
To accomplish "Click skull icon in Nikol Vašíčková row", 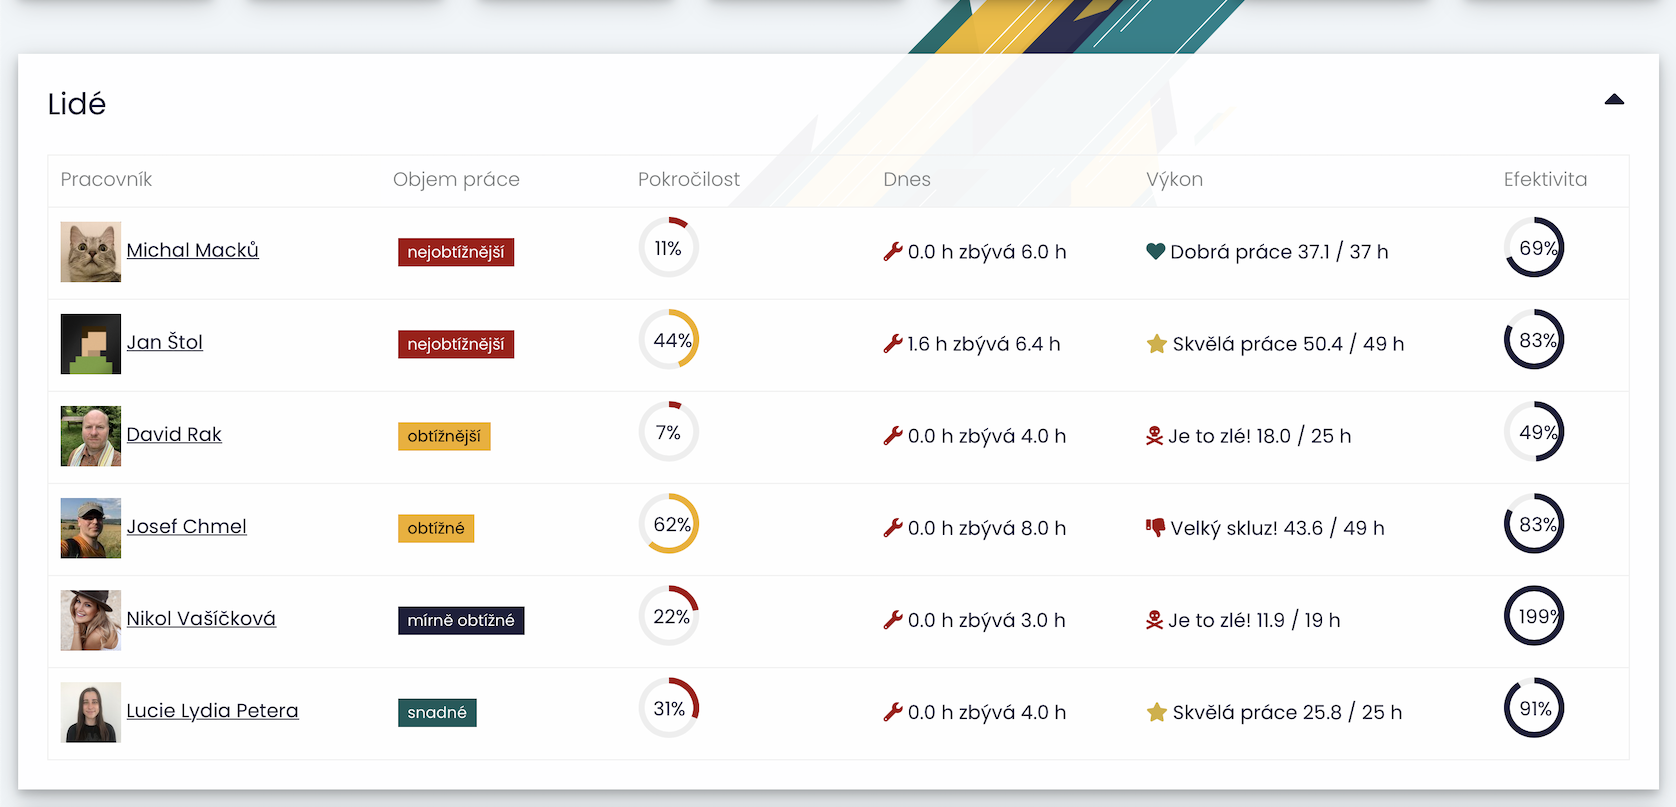I will point(1155,620).
